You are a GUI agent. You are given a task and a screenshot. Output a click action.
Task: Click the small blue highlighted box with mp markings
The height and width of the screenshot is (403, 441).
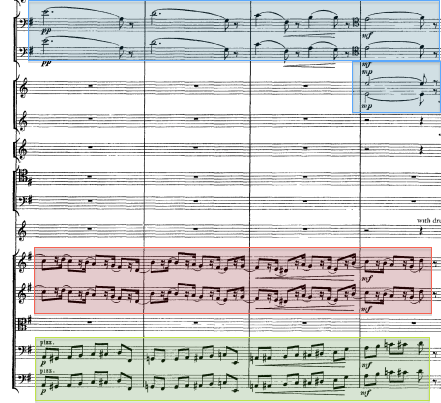click(x=396, y=87)
